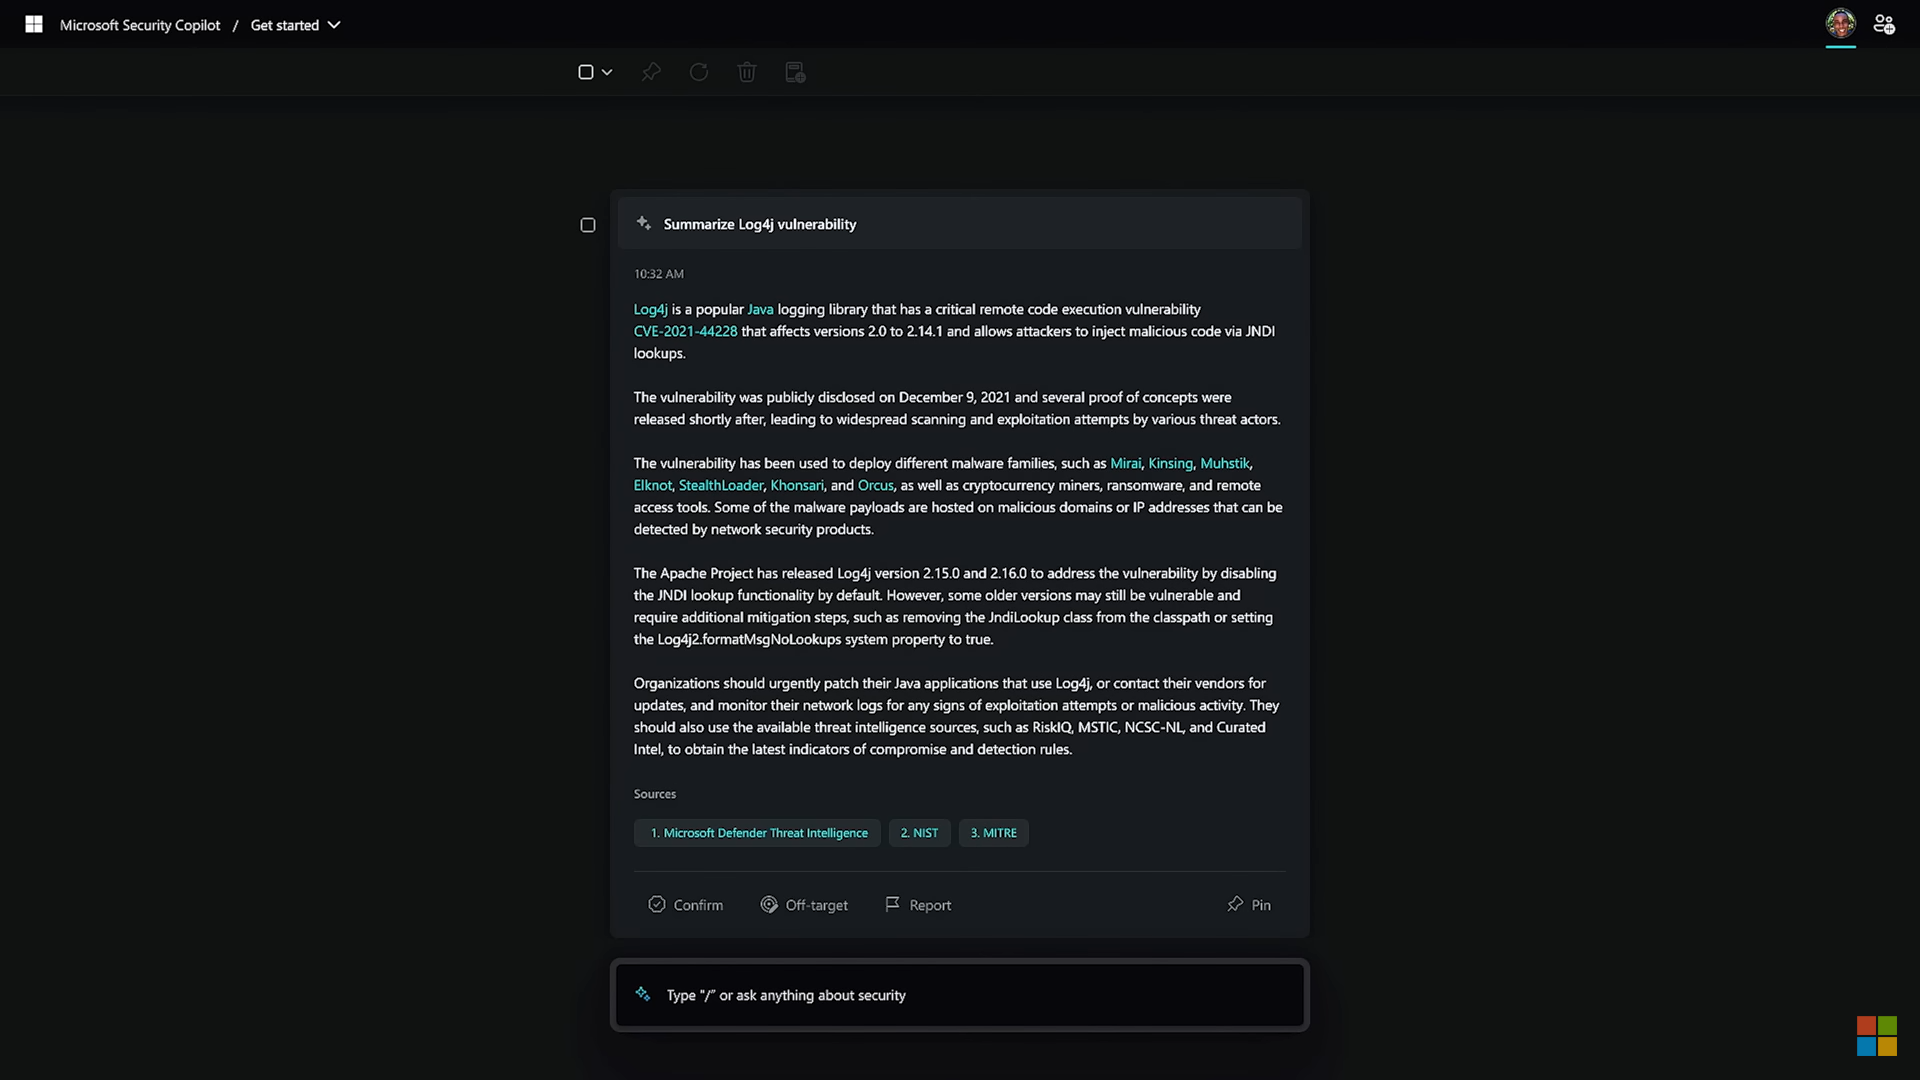Click the trash delete icon in the toolbar
Screen dimensions: 1920x1080
tap(747, 72)
